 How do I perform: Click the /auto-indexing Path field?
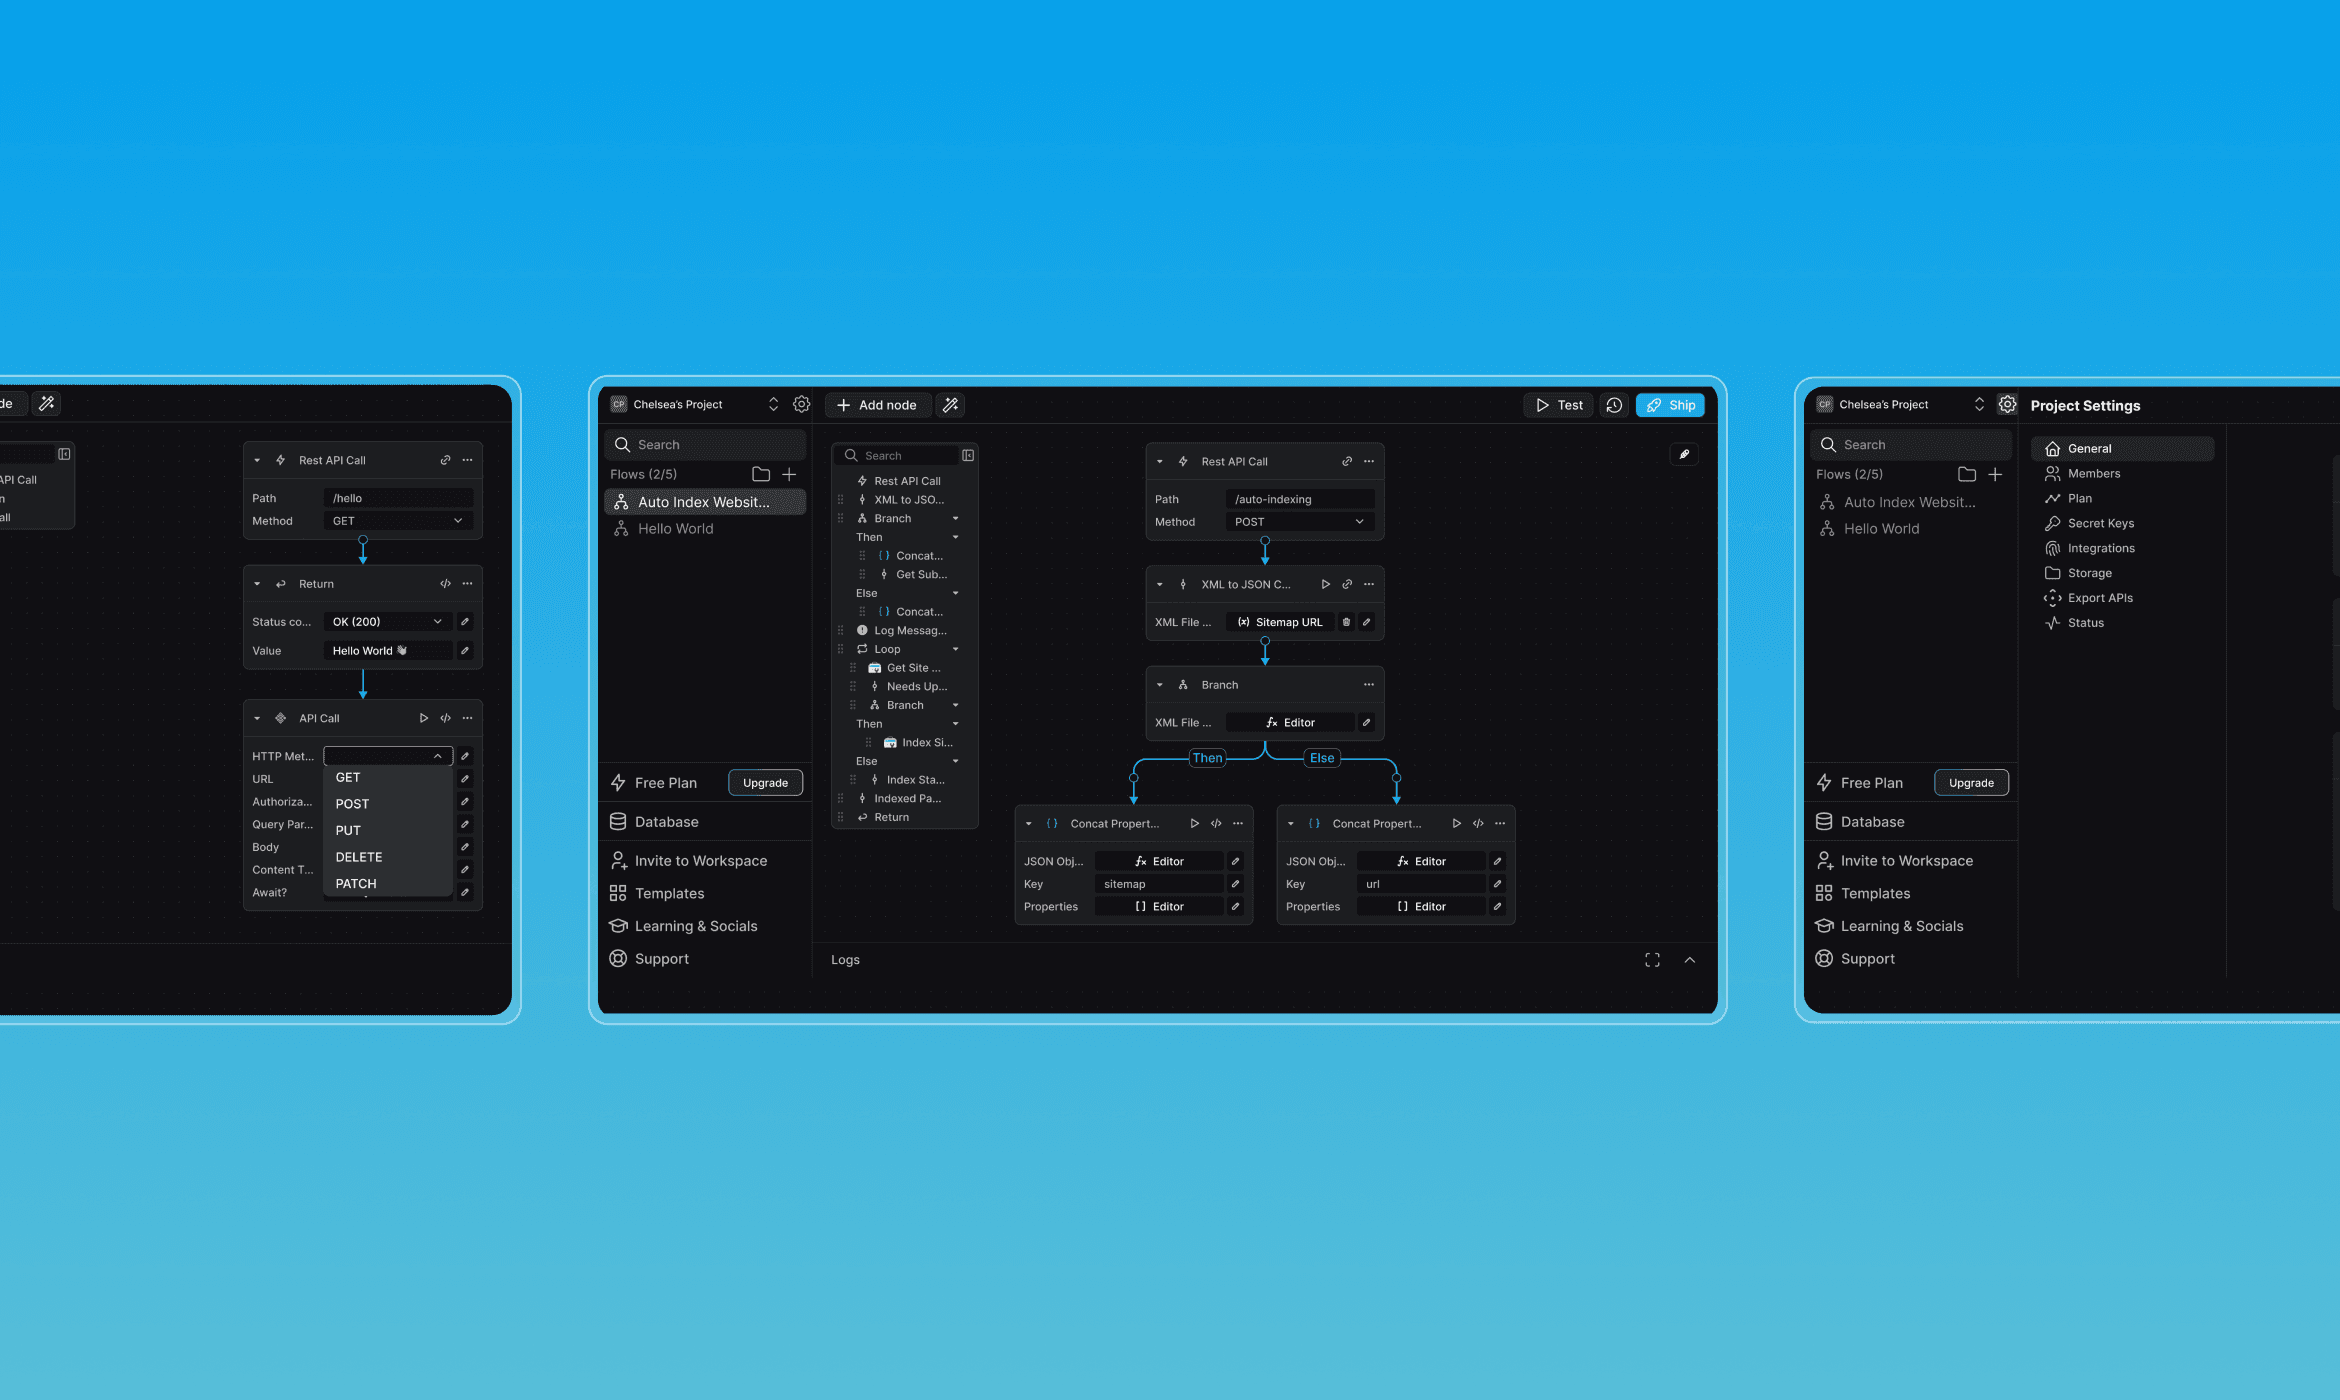coord(1299,499)
